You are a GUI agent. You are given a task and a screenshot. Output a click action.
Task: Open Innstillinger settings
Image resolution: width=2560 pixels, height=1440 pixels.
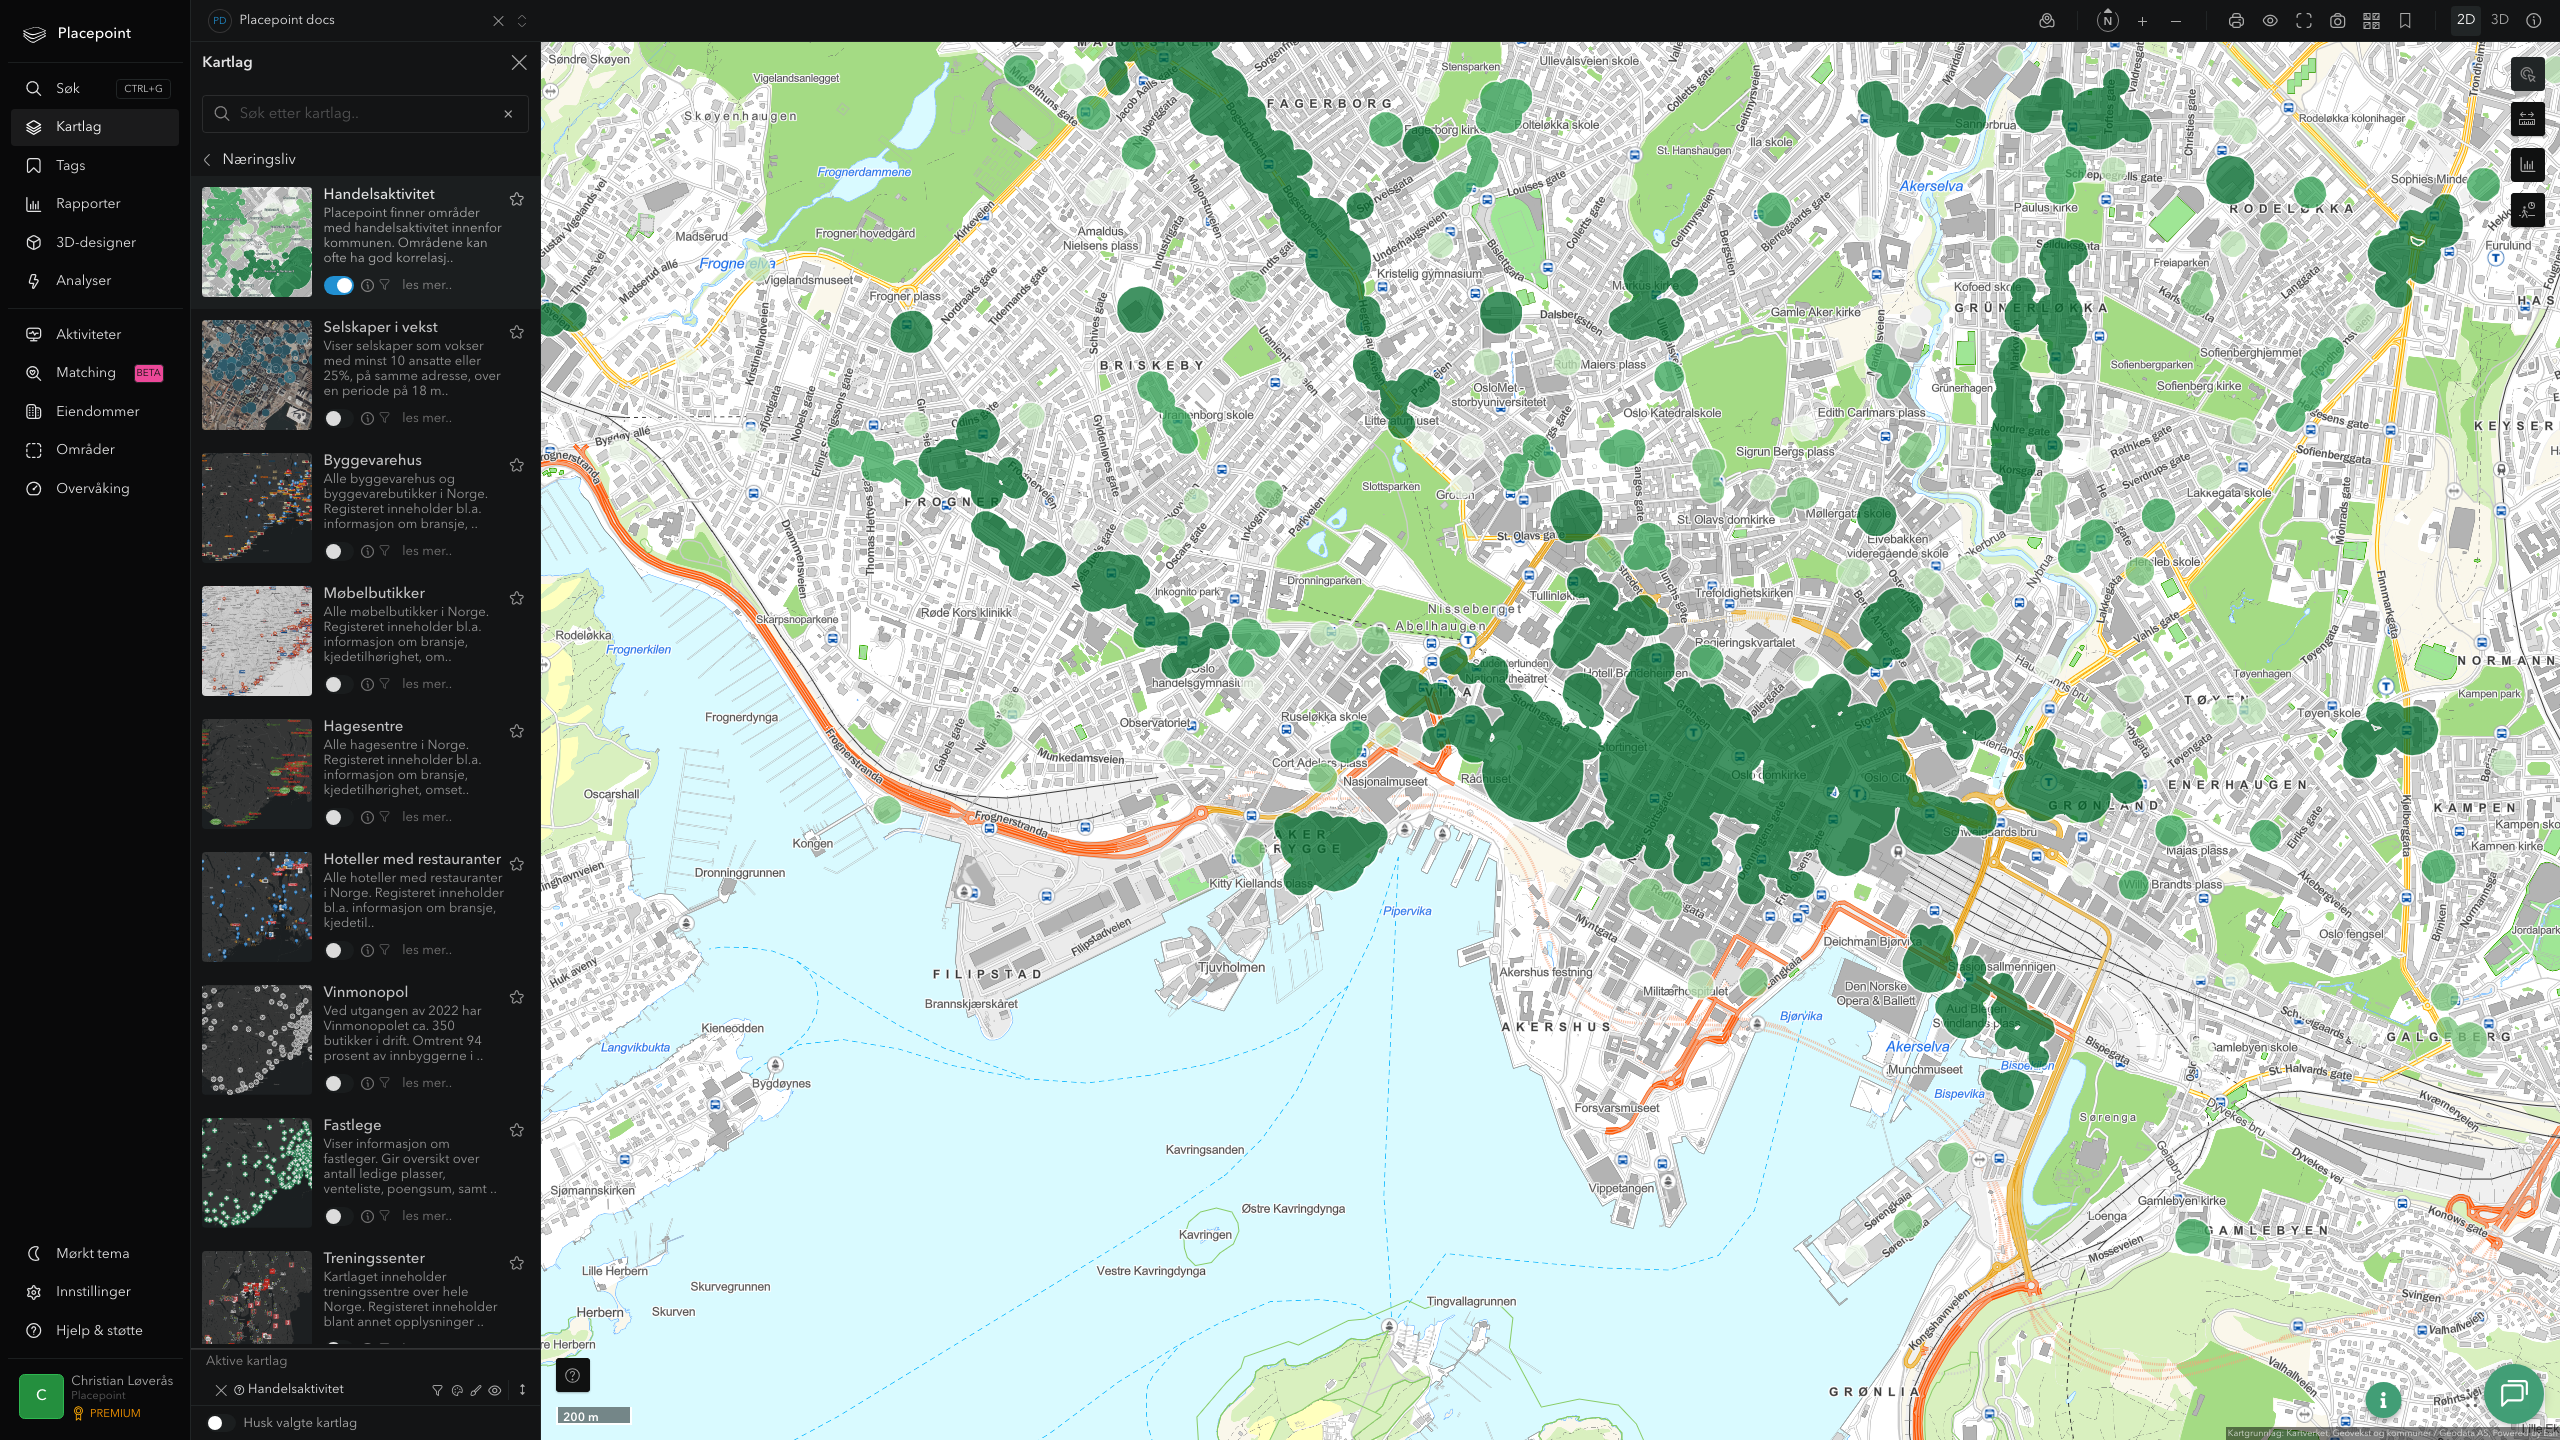pos(95,1292)
